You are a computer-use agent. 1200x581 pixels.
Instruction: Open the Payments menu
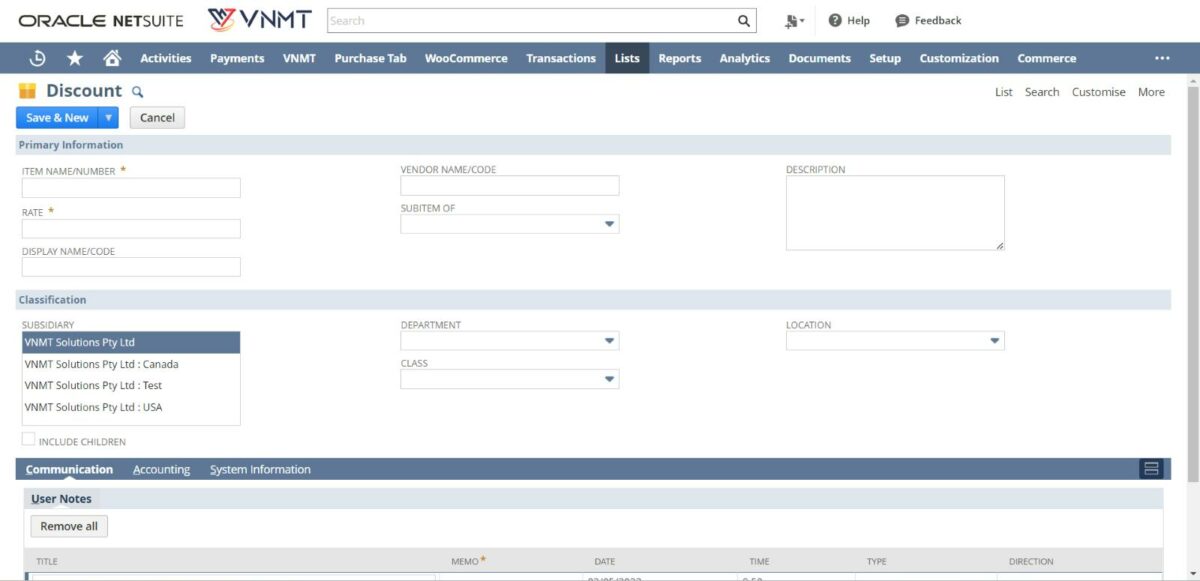[237, 58]
